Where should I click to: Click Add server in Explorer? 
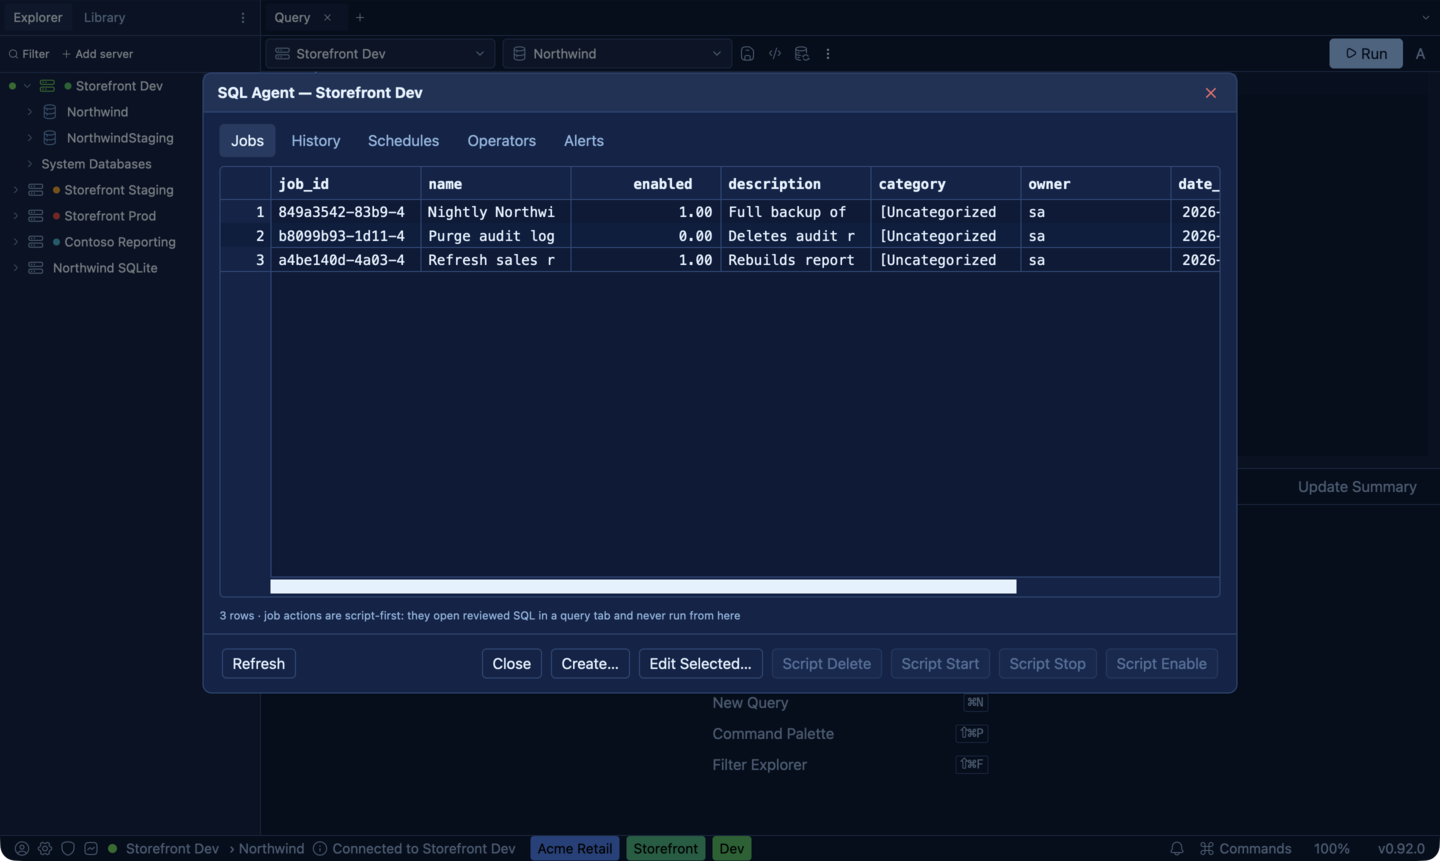98,54
